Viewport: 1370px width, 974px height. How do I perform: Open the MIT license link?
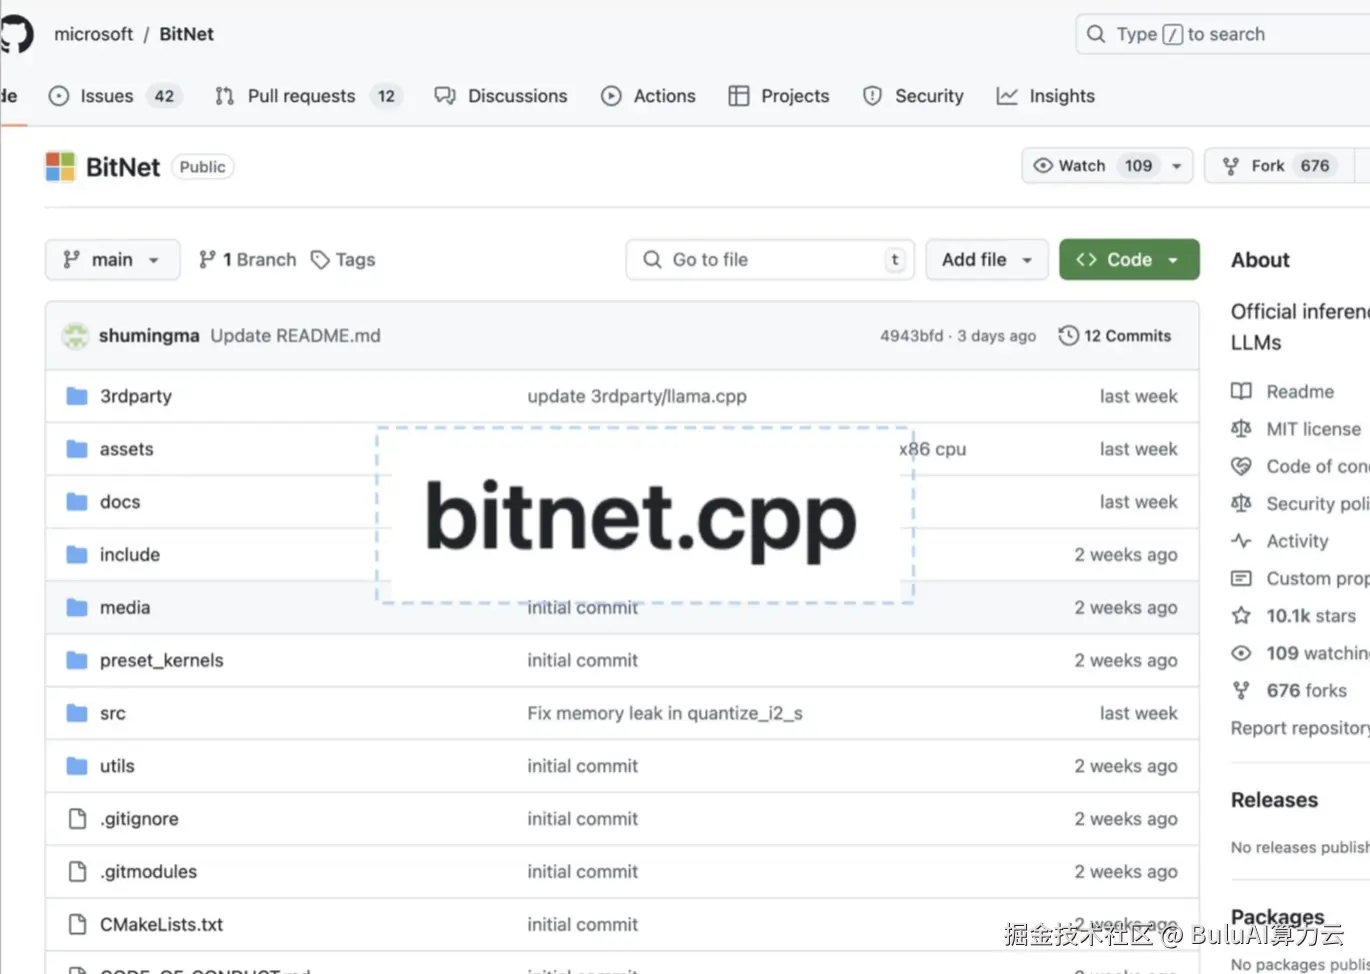point(1313,429)
